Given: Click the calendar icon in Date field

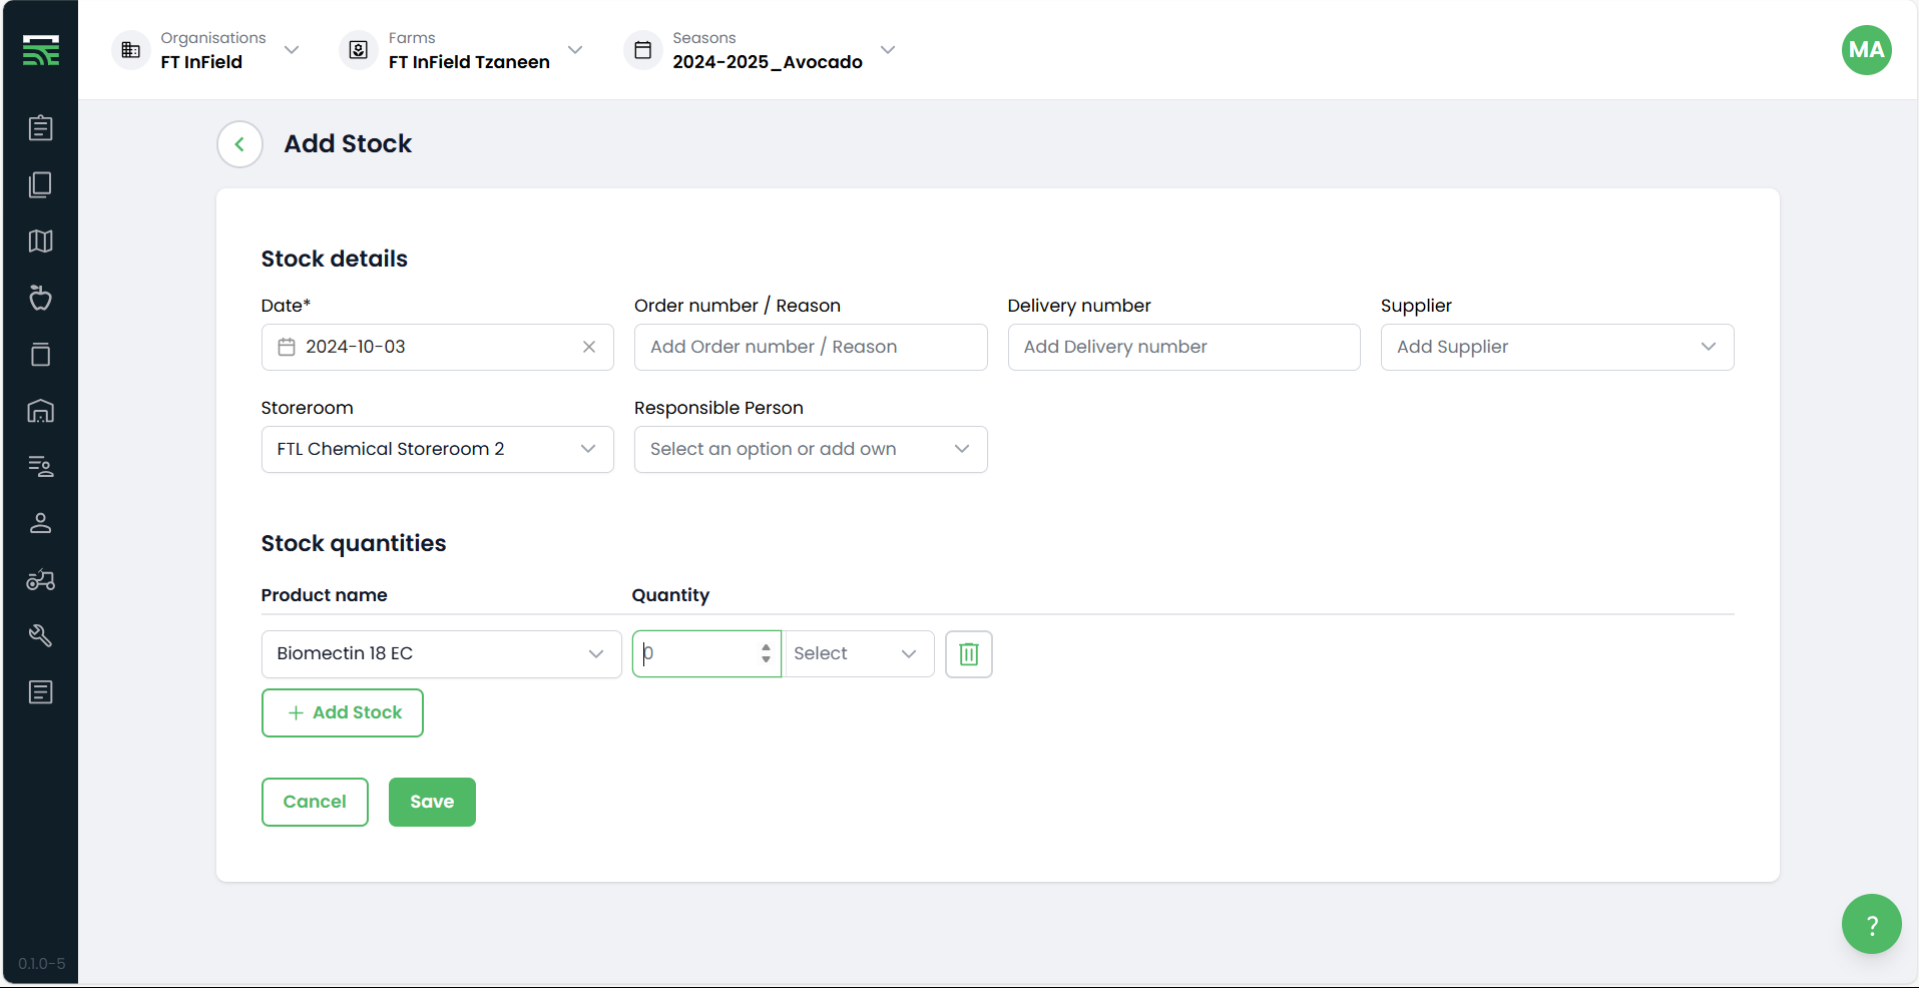Looking at the screenshot, I should (x=286, y=347).
